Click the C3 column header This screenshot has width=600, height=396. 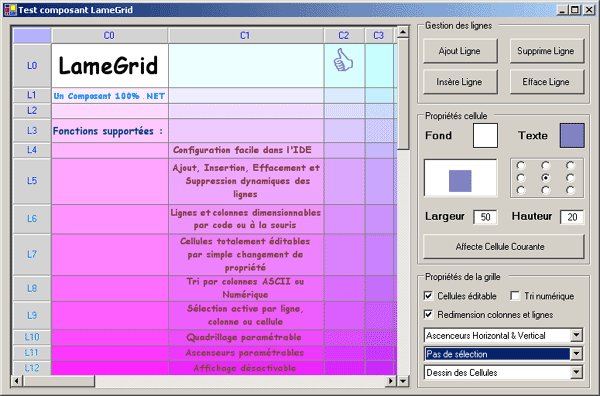click(379, 36)
